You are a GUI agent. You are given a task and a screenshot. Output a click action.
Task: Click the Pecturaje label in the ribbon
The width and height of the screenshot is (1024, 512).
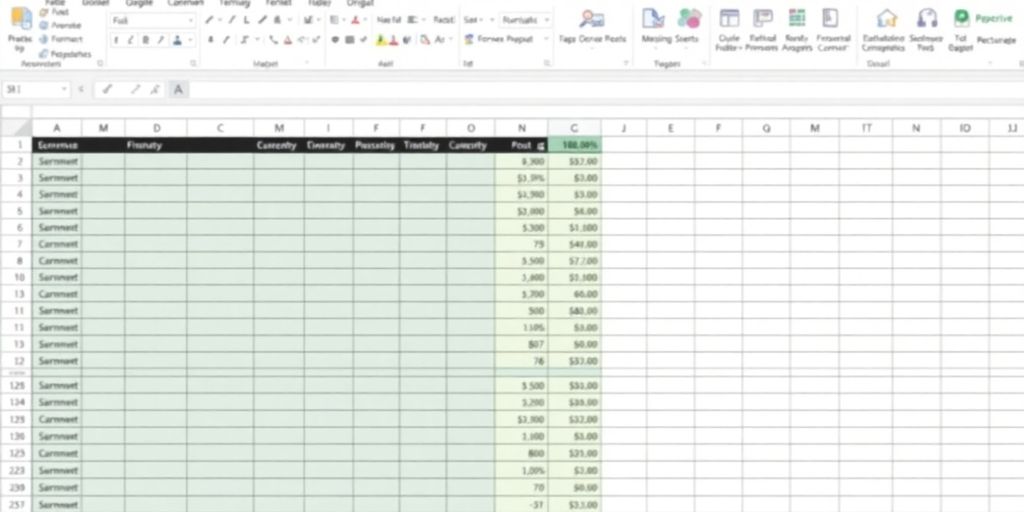pyautogui.click(x=997, y=40)
